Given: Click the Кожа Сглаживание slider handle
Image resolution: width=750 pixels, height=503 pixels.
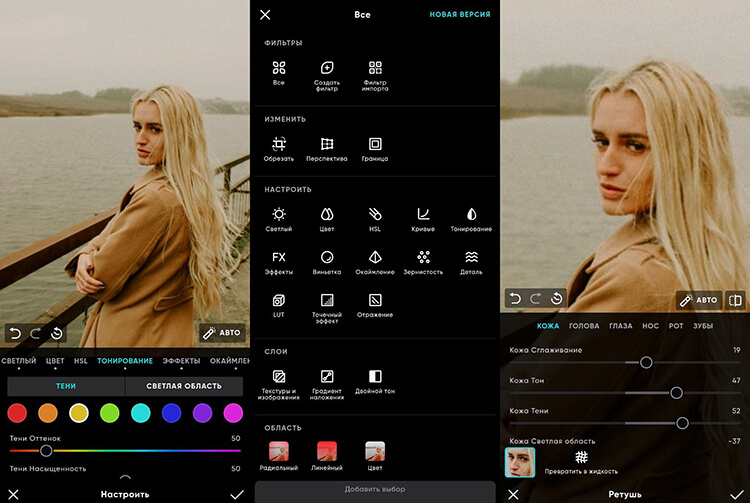Looking at the screenshot, I should (x=646, y=362).
